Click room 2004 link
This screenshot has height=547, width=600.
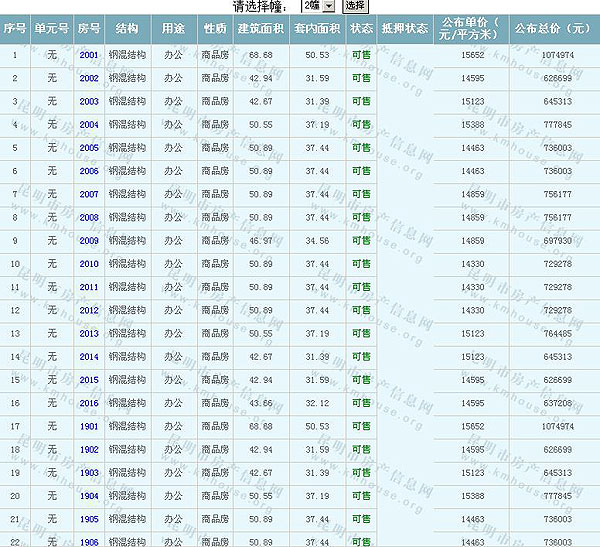tap(89, 125)
